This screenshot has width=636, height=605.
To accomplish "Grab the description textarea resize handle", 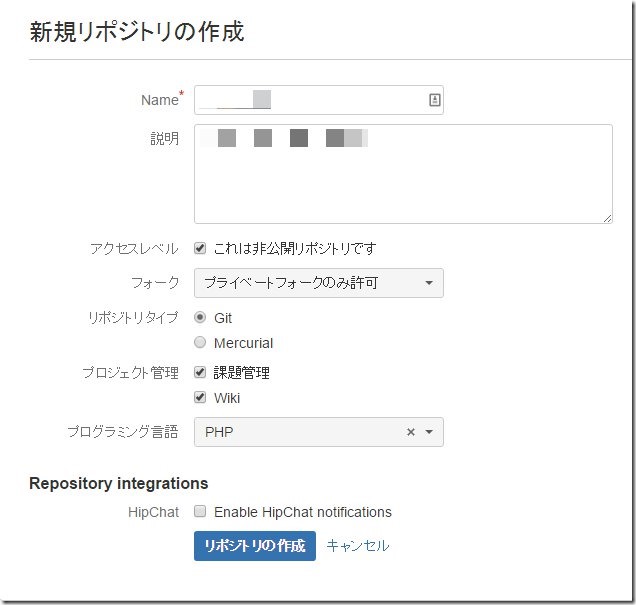I will (607, 218).
